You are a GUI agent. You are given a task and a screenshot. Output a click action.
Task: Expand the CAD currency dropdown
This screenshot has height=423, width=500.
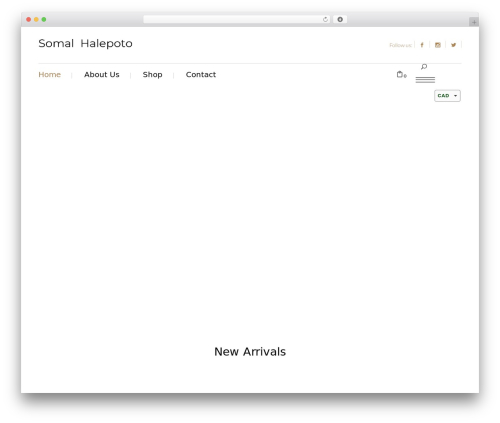pyautogui.click(x=447, y=96)
